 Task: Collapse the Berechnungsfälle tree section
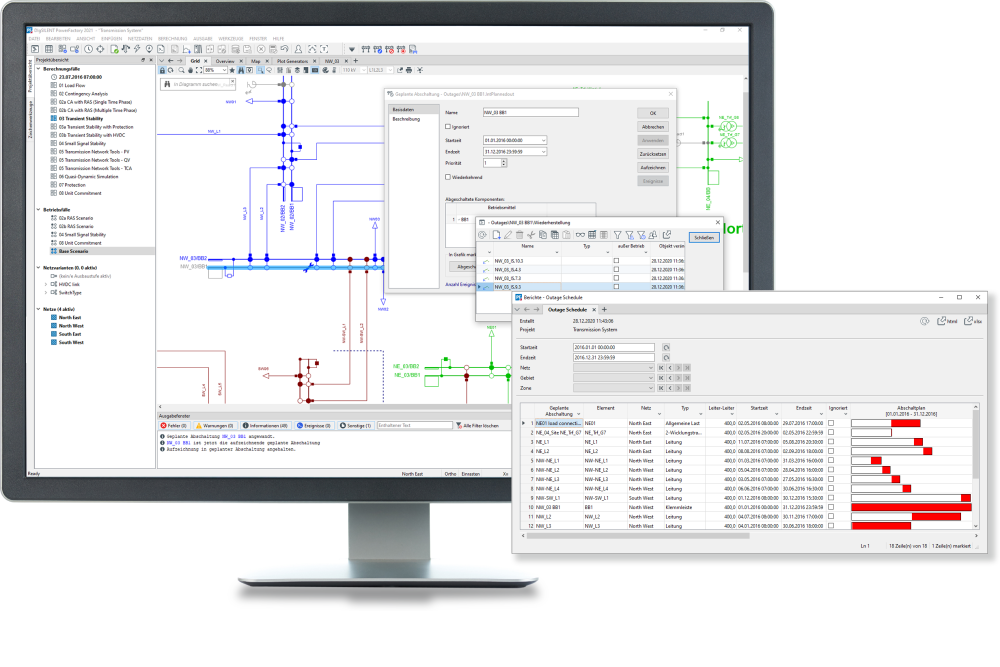click(x=38, y=69)
